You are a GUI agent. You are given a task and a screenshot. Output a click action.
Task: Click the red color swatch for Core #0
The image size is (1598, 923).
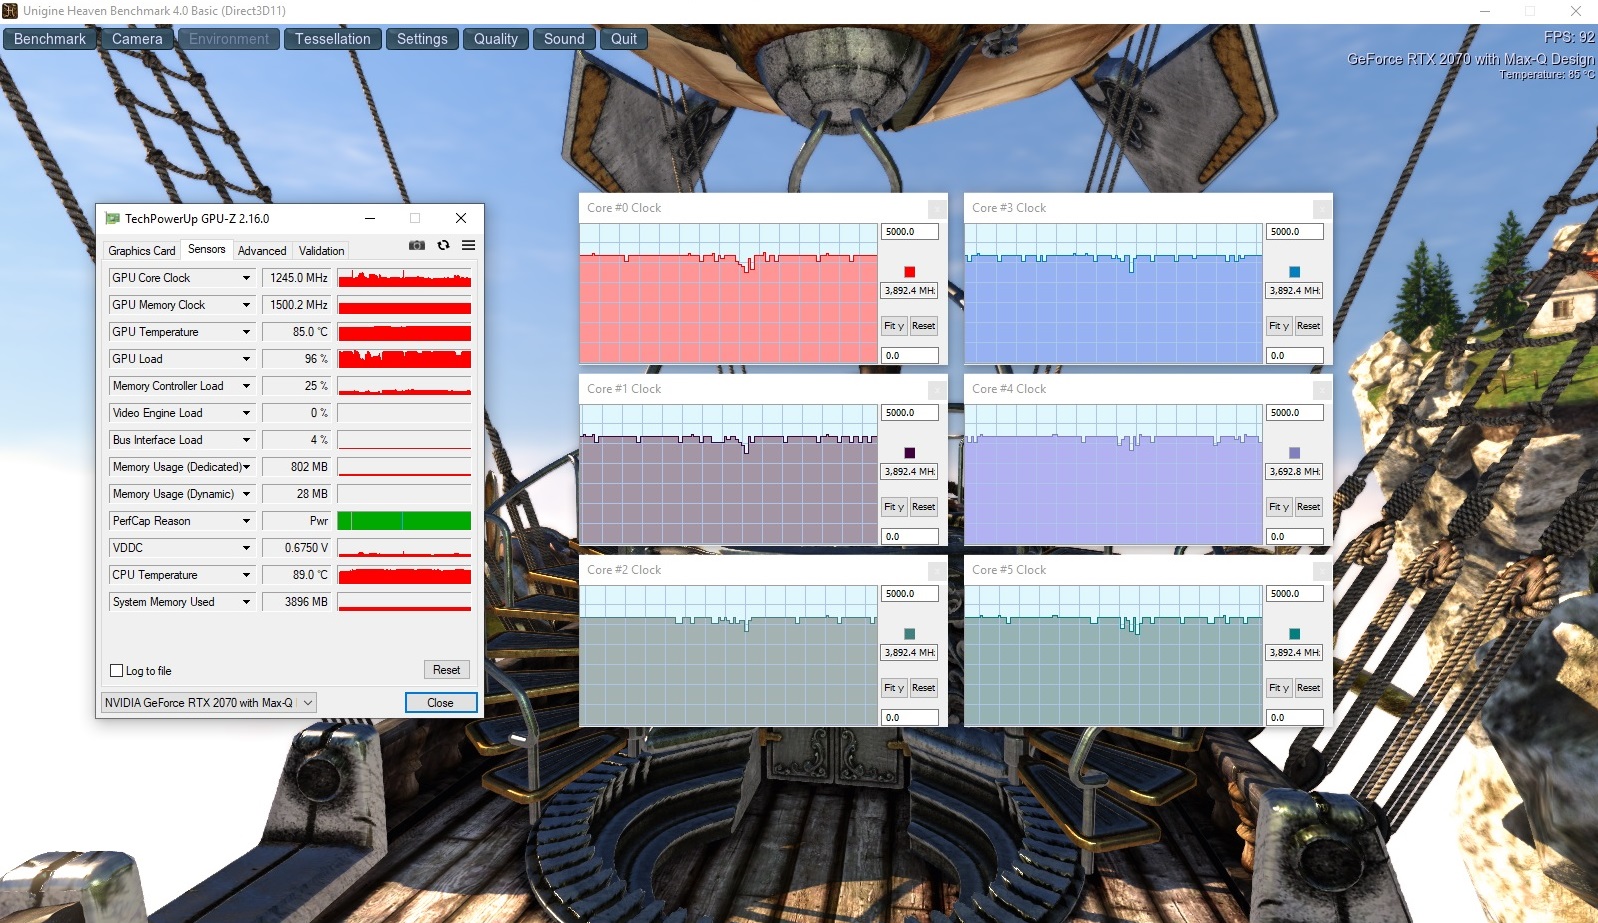(909, 272)
